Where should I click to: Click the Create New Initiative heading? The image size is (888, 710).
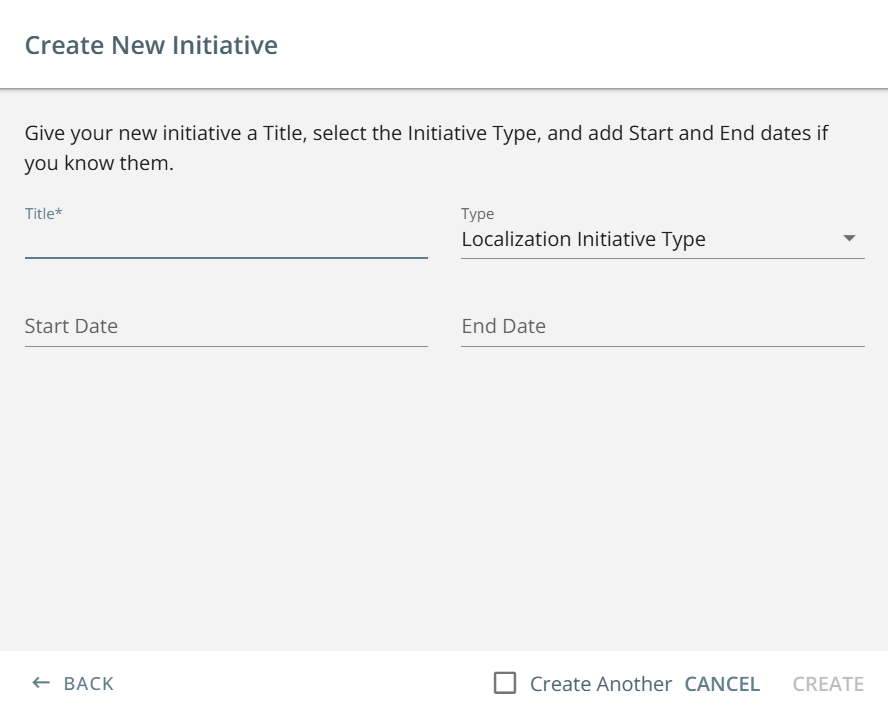pyautogui.click(x=151, y=45)
